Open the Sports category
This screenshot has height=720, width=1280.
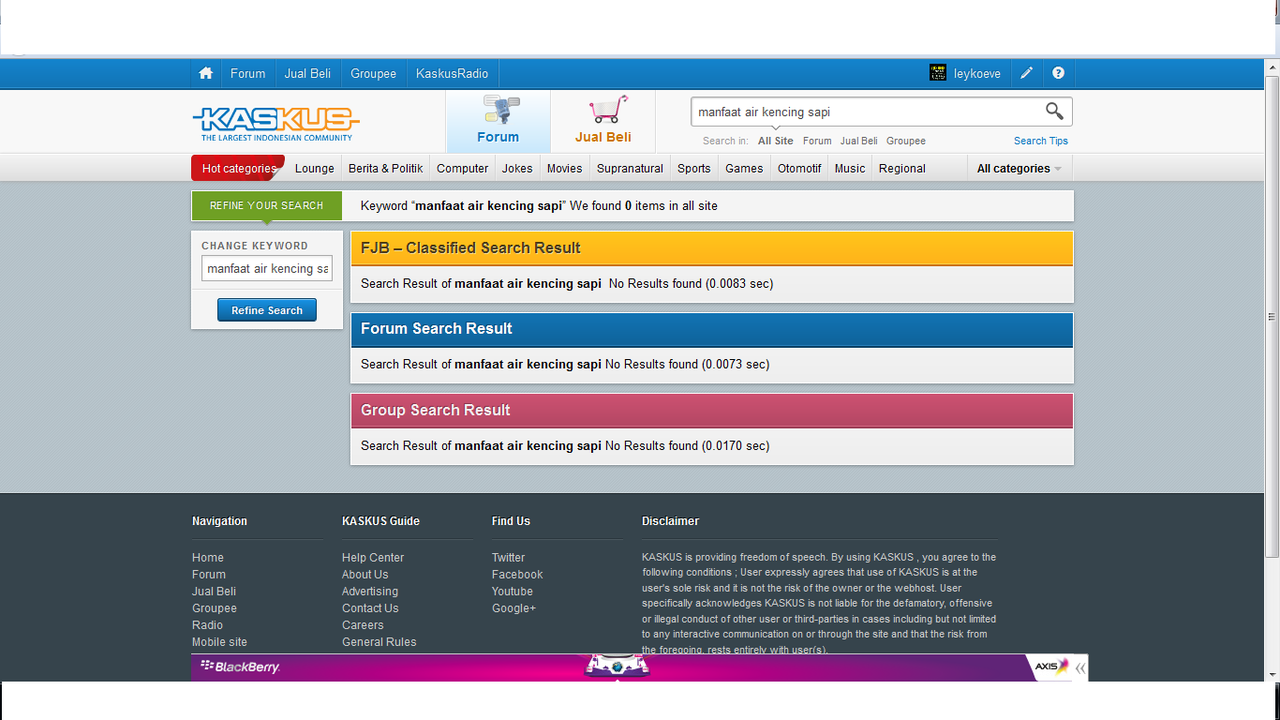[694, 168]
